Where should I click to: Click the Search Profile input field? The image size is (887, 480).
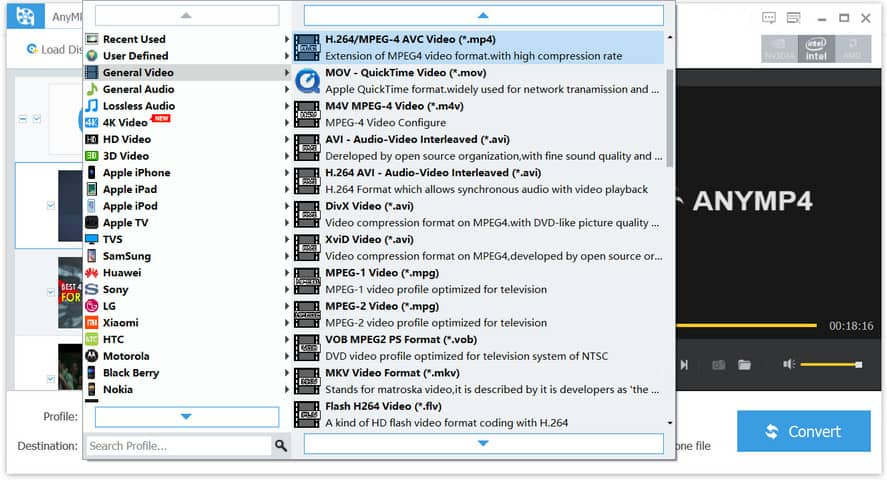pyautogui.click(x=178, y=446)
